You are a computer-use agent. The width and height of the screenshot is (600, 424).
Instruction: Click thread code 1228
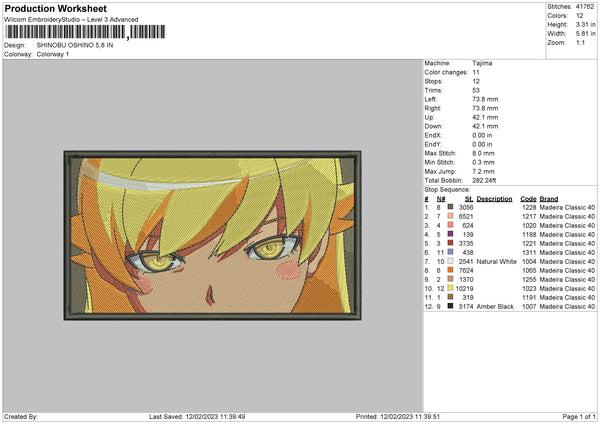[x=529, y=207]
